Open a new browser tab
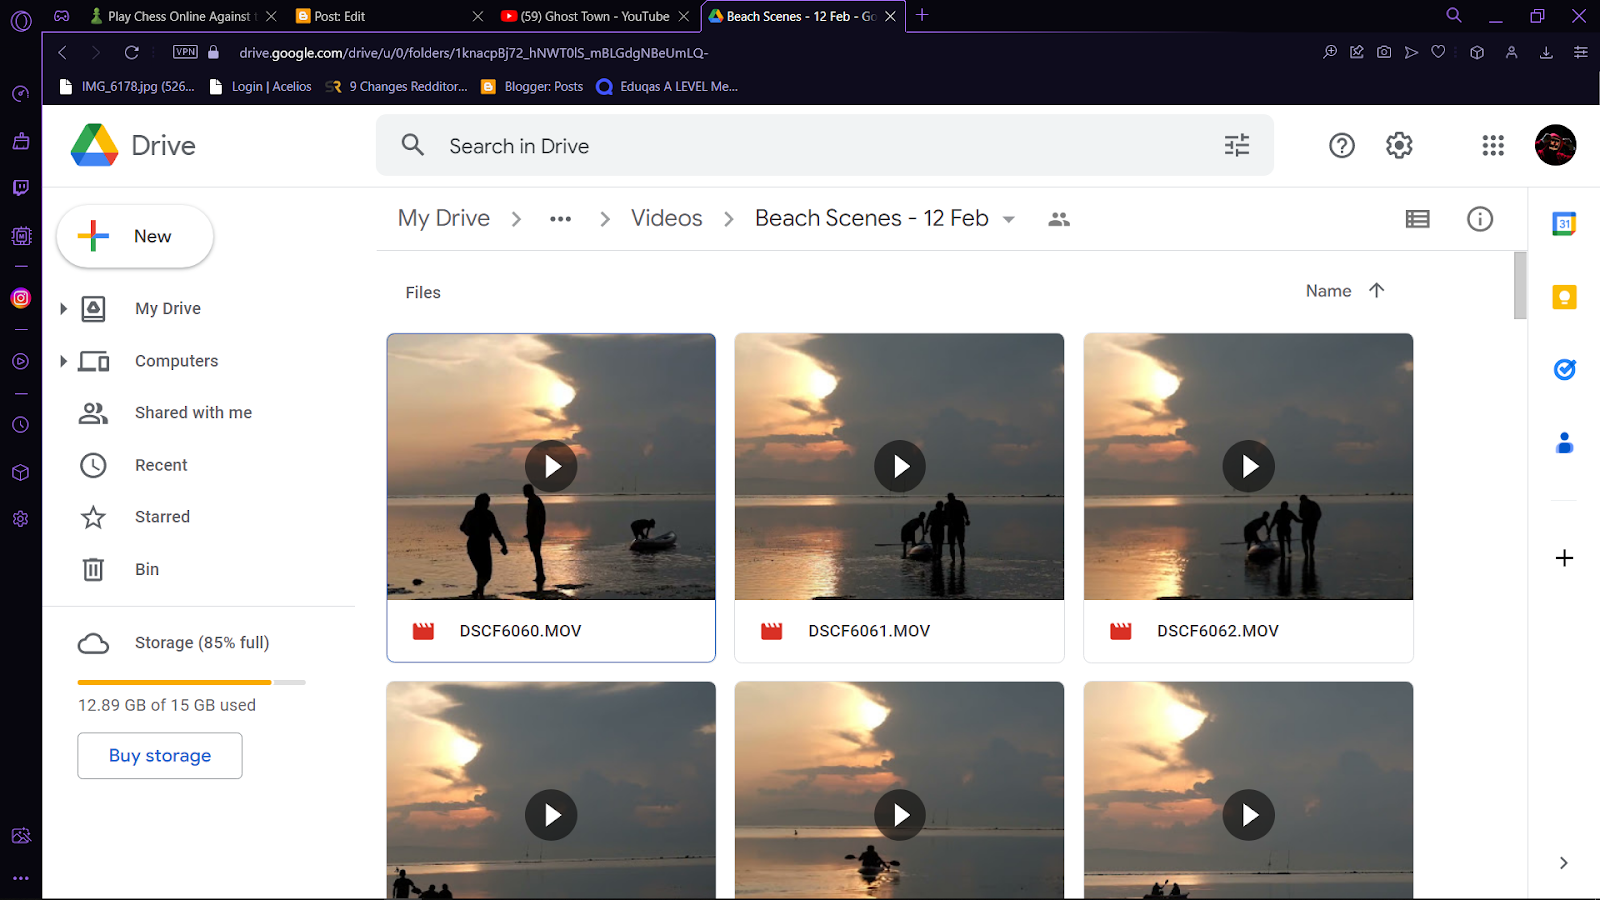The image size is (1600, 900). point(922,15)
